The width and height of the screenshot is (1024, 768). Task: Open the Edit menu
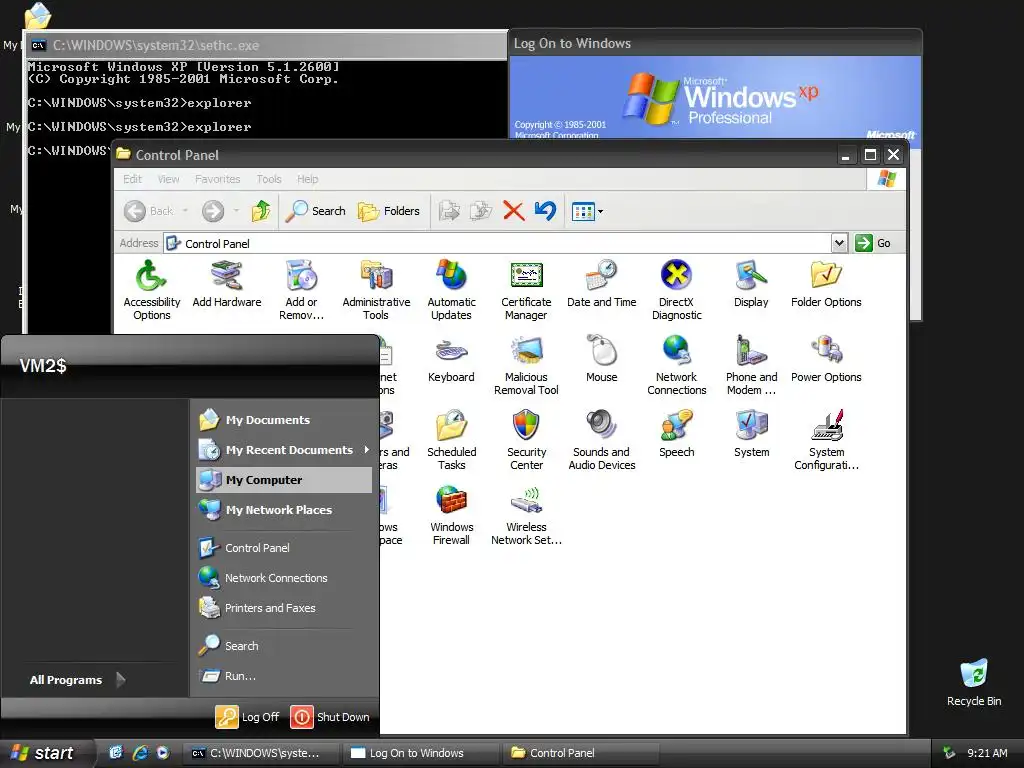tap(133, 179)
